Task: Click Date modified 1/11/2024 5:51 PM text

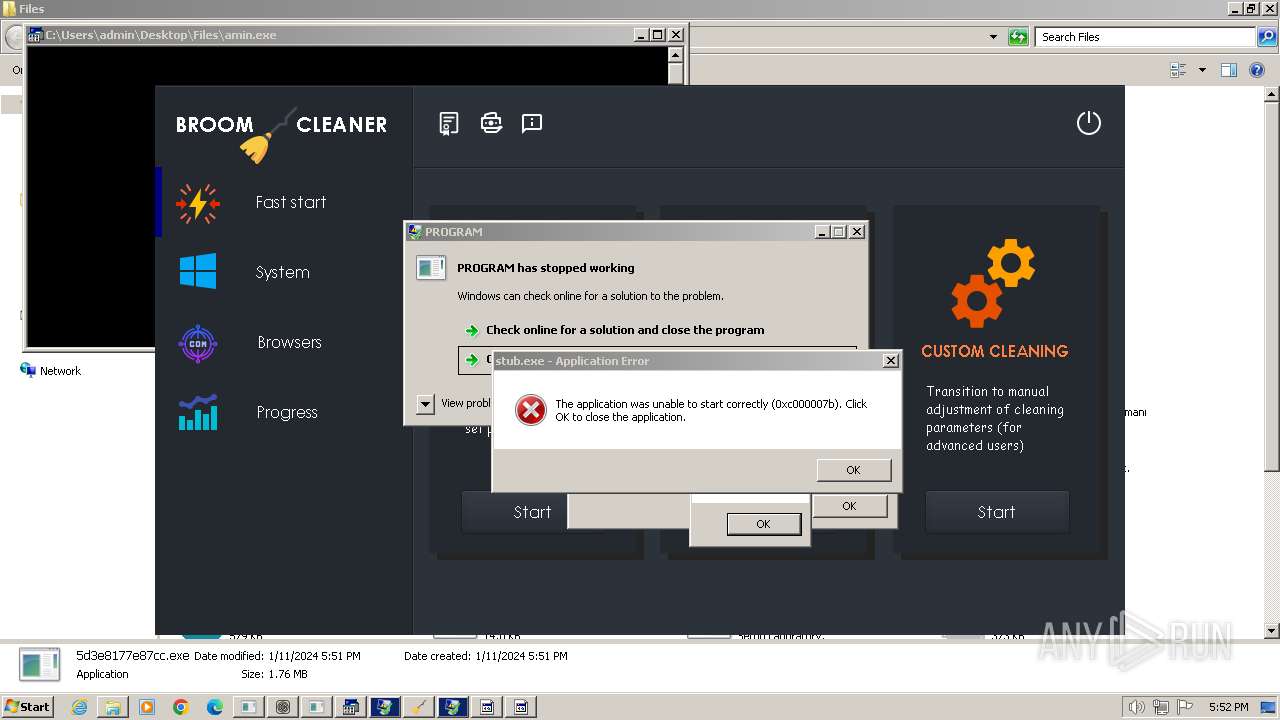Action: (277, 656)
